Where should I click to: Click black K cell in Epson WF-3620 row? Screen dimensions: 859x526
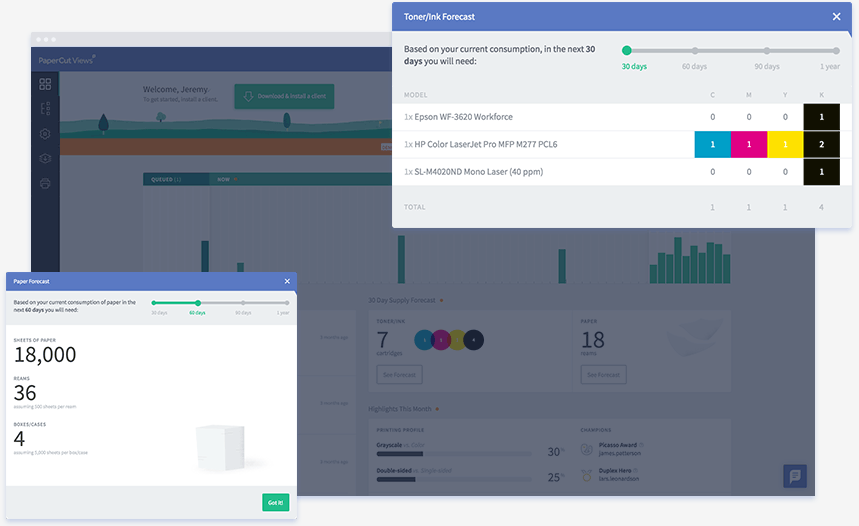pyautogui.click(x=821, y=117)
